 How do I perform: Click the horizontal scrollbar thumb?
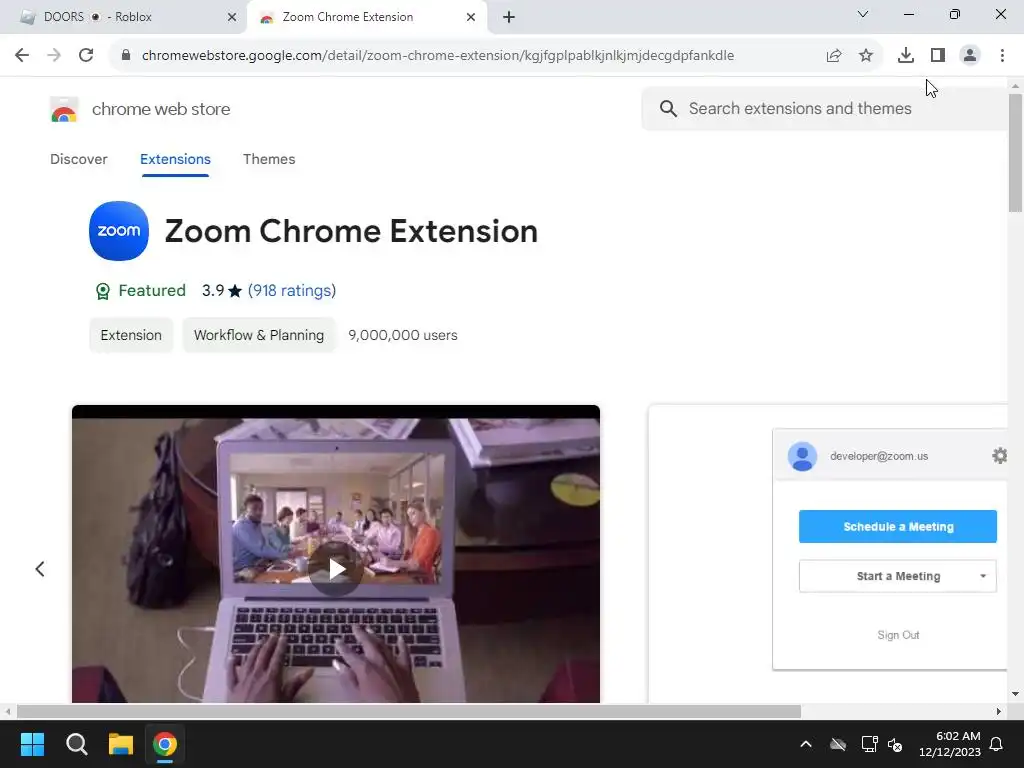coord(409,711)
